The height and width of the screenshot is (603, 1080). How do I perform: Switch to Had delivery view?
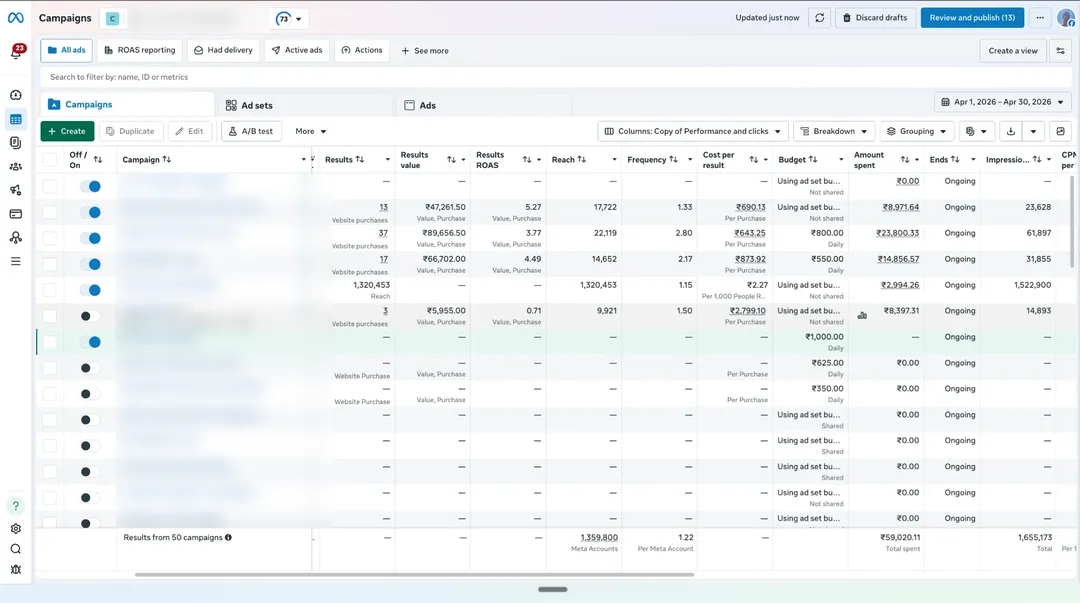click(x=223, y=50)
